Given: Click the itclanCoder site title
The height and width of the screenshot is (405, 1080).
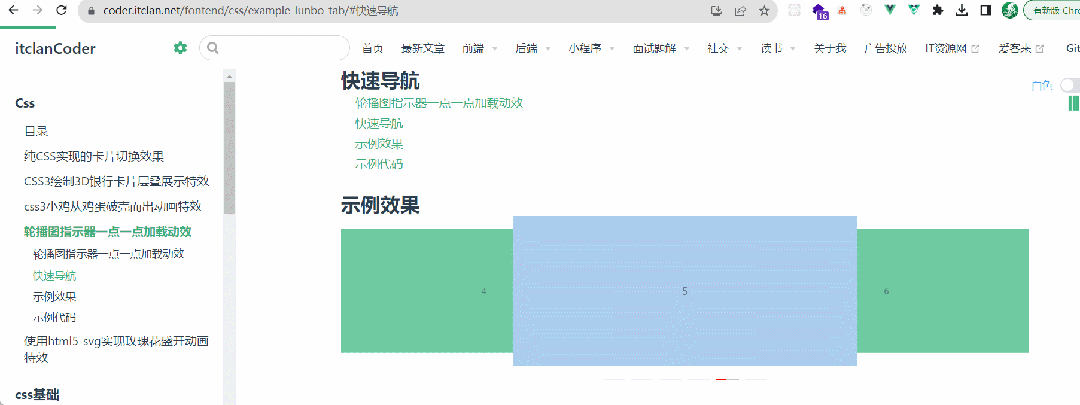Looking at the screenshot, I should tap(55, 48).
